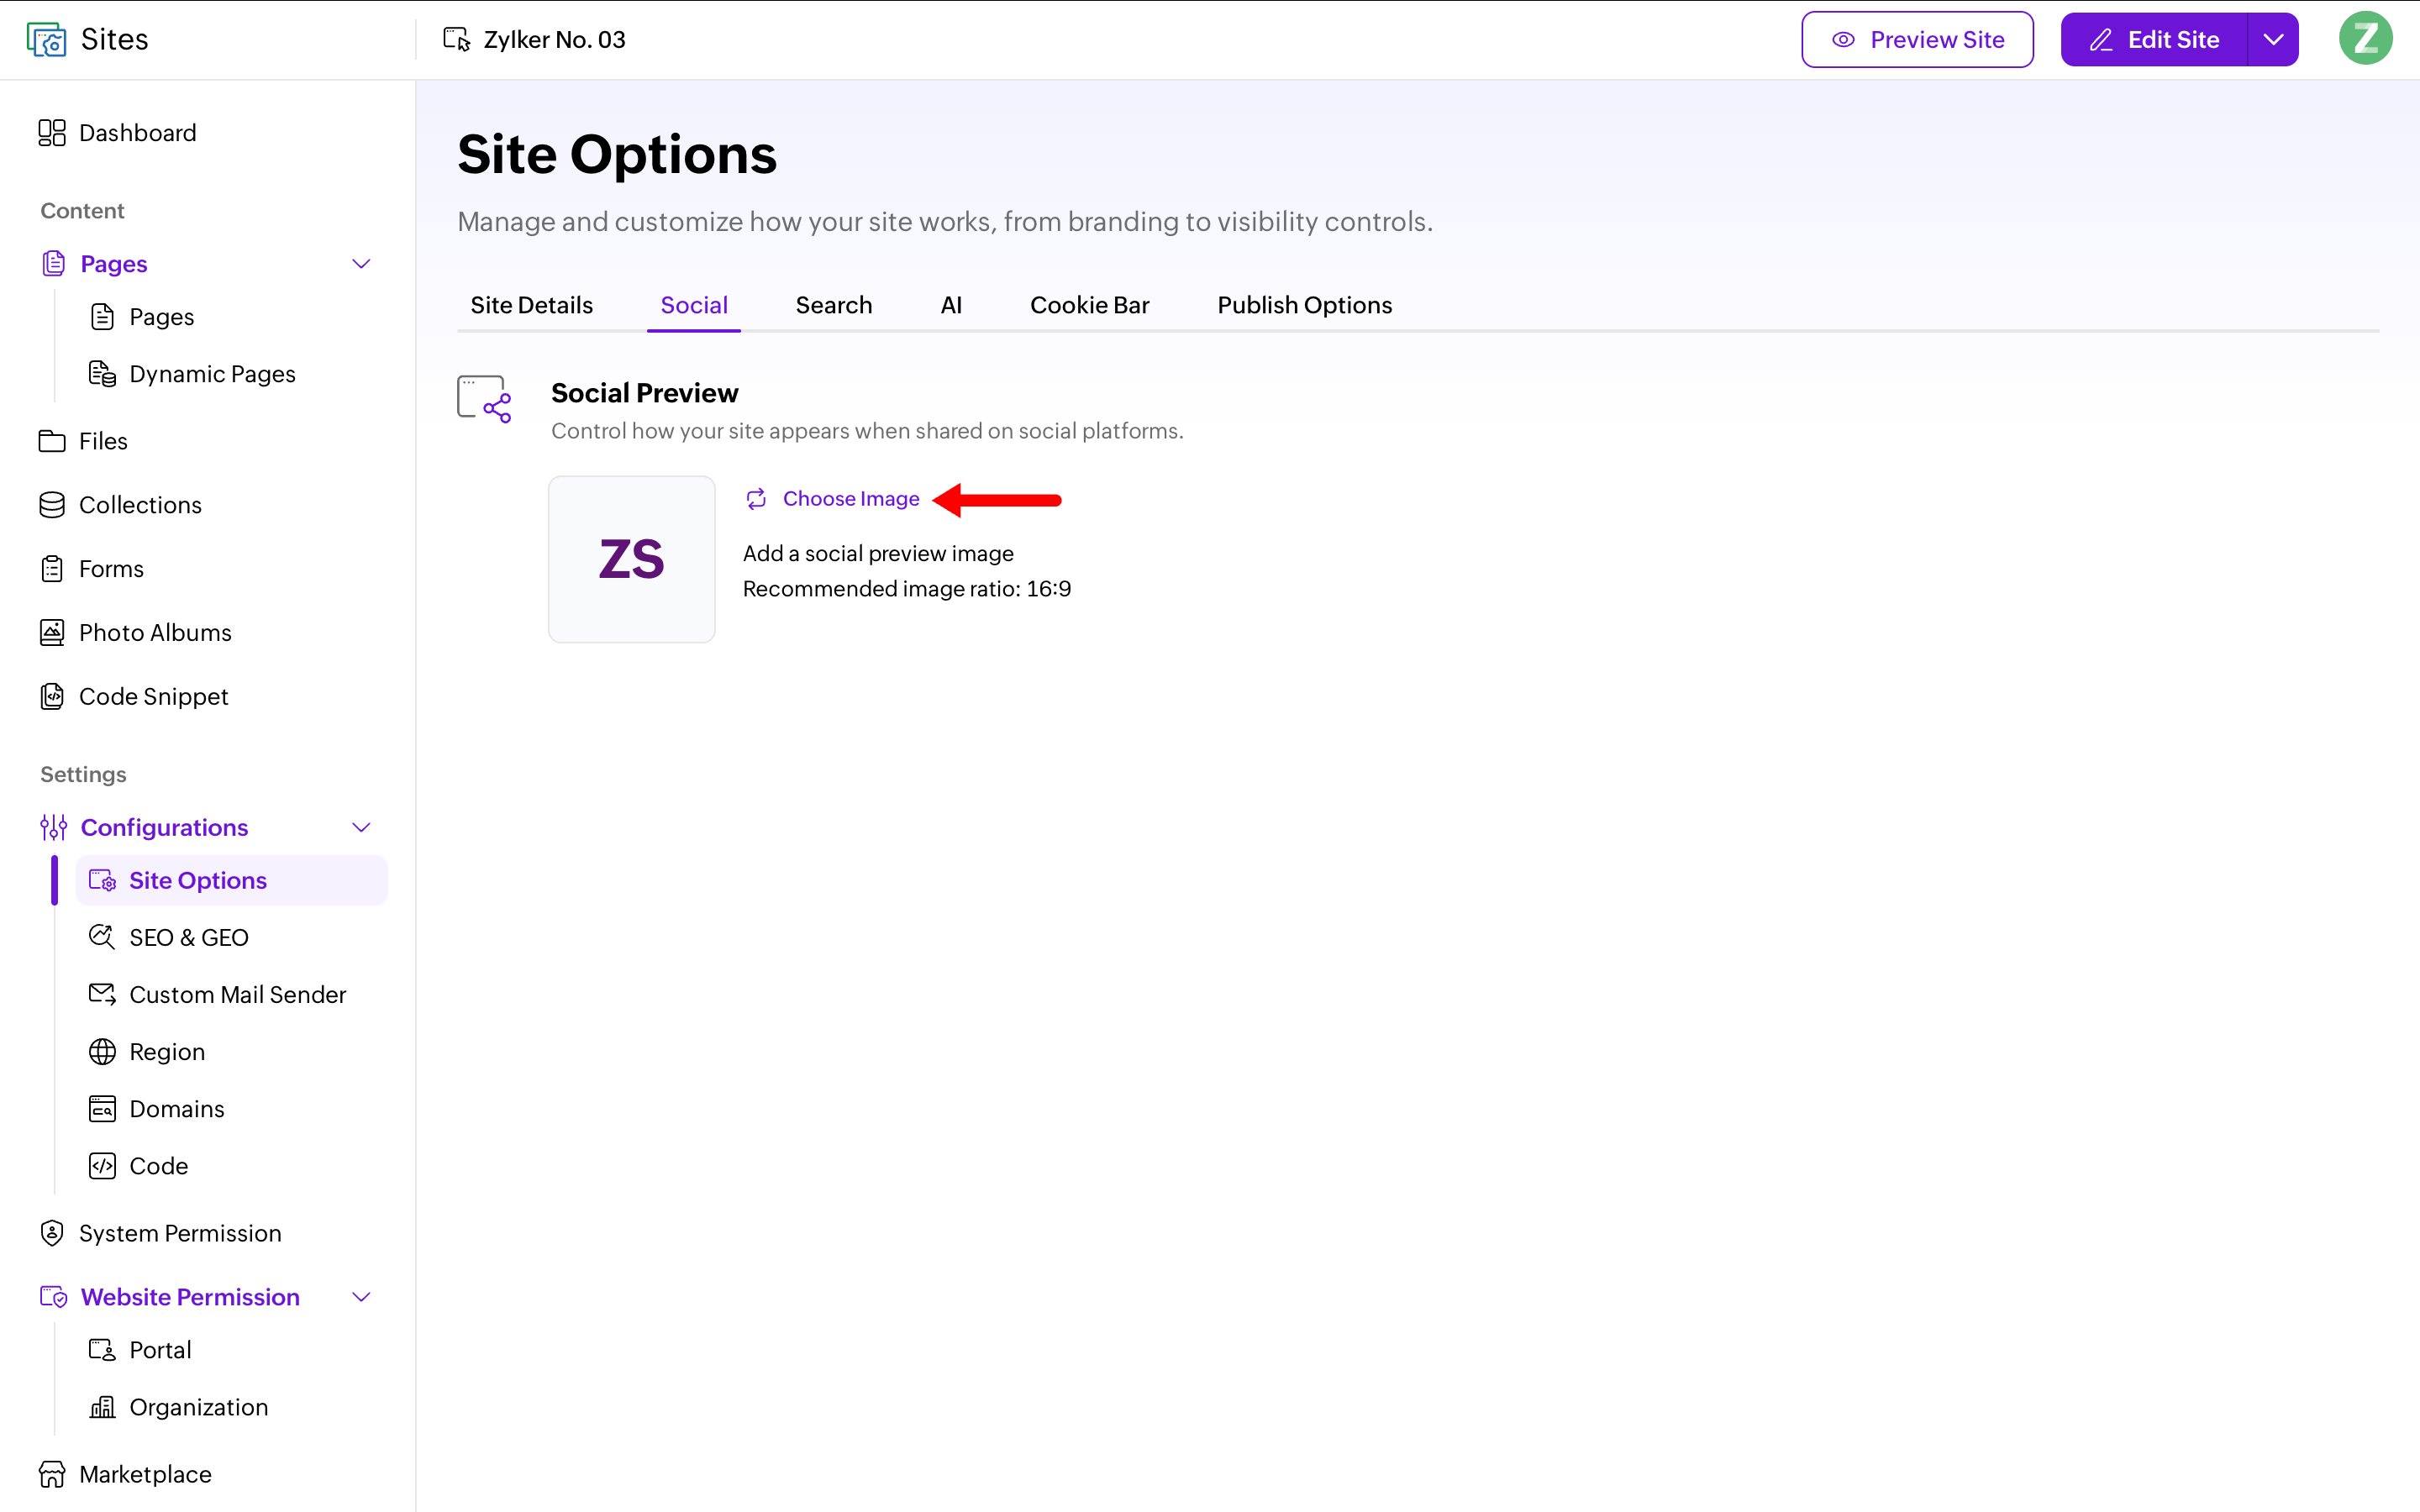Click the Files folder icon
Image resolution: width=2420 pixels, height=1512 pixels.
52,441
